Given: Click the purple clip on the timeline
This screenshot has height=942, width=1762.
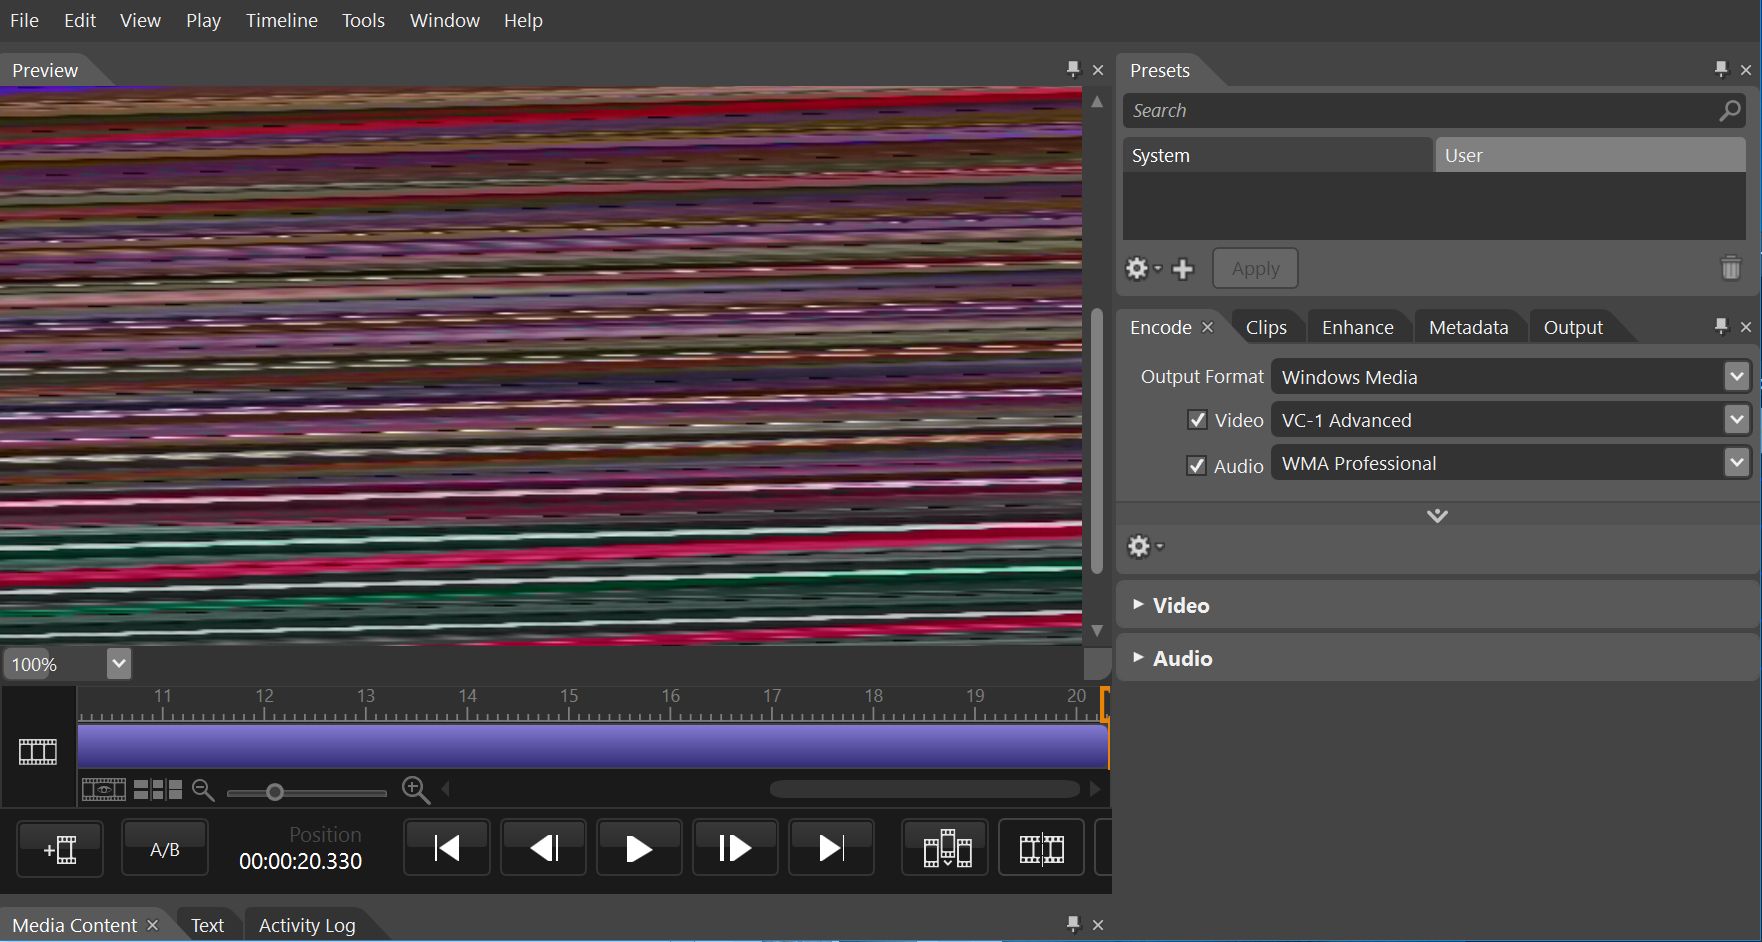Looking at the screenshot, I should (592, 746).
